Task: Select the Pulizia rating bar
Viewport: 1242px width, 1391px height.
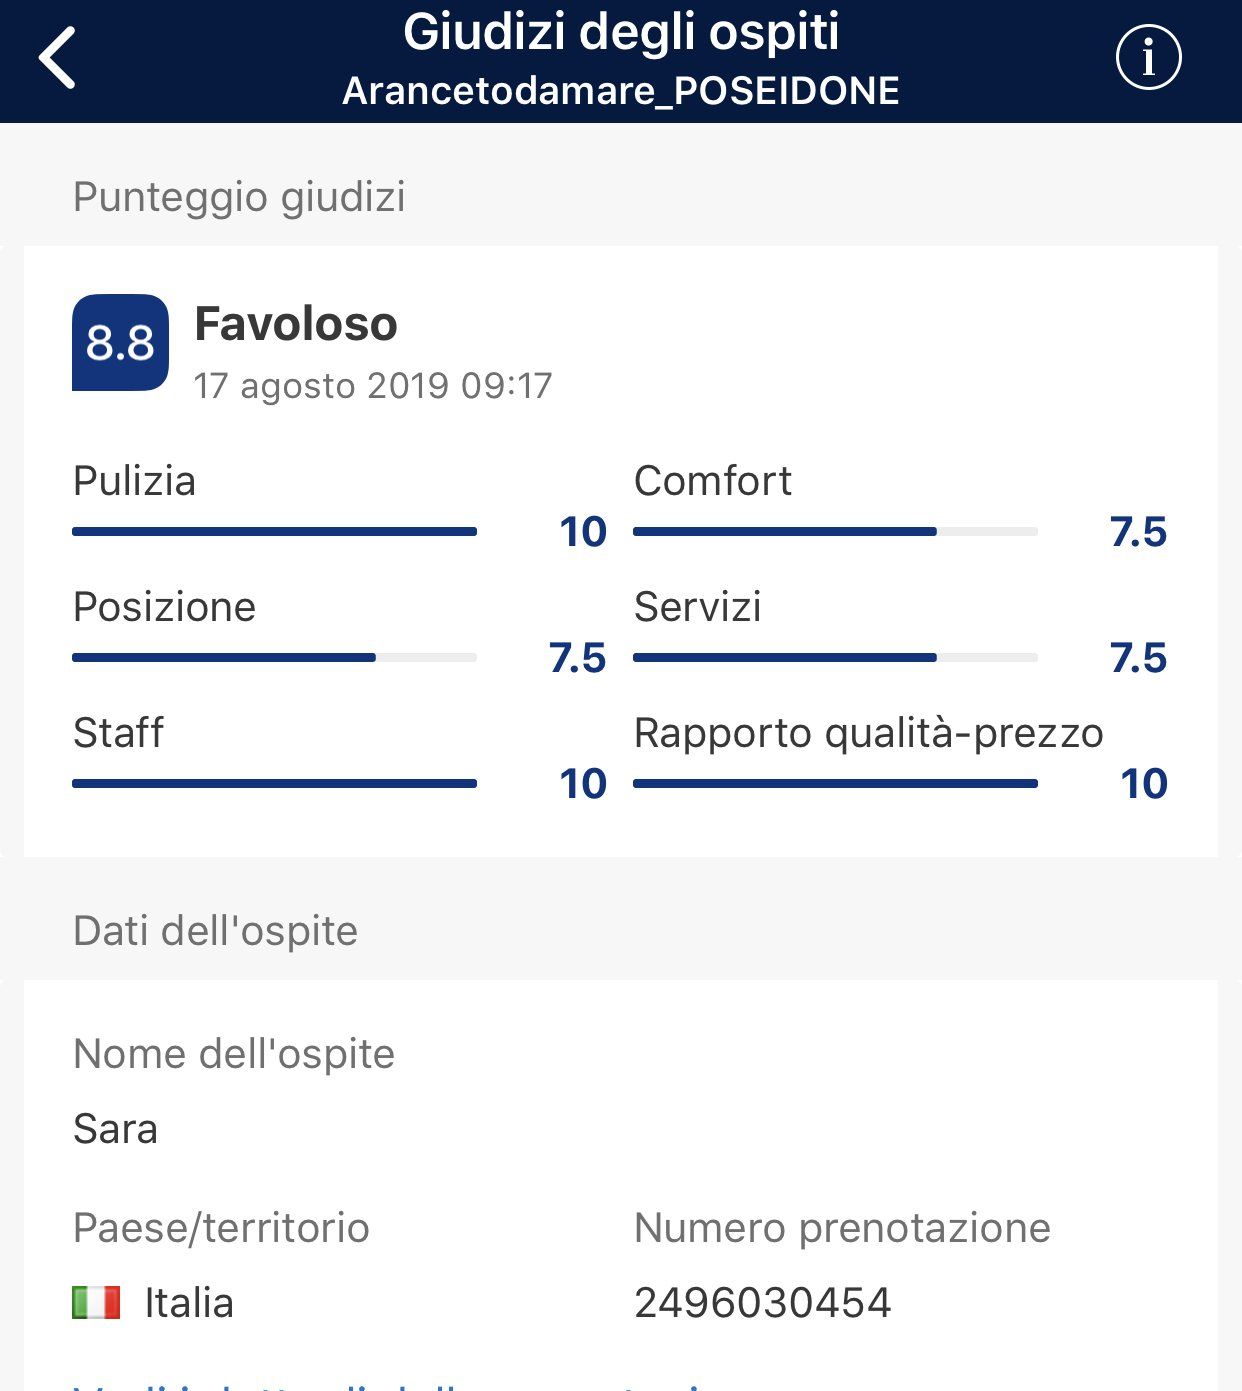Action: tap(274, 532)
